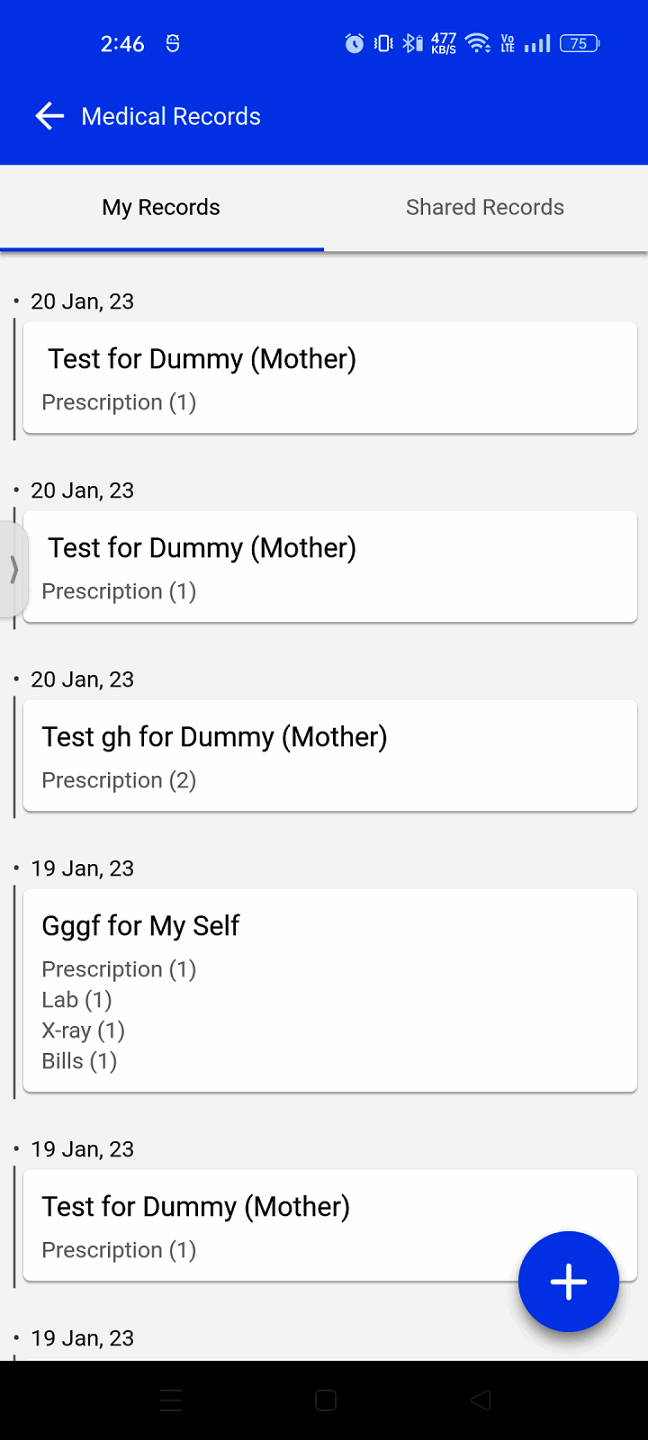Select the My Records tab
The image size is (648, 1440).
click(x=161, y=207)
